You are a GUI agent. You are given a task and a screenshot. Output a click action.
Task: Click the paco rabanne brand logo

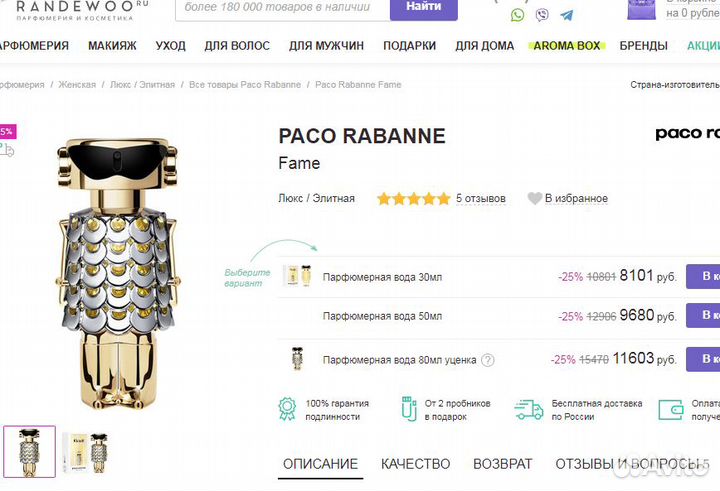tap(687, 134)
